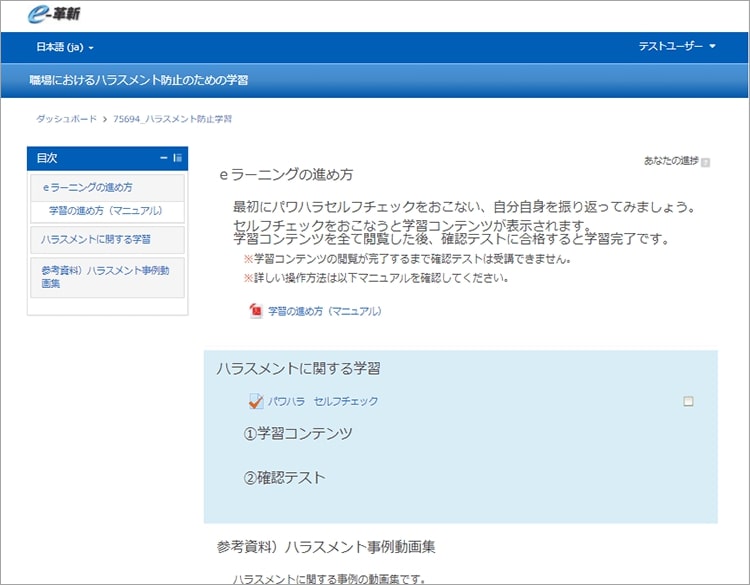This screenshot has height=585, width=750.
Task: Click the PDF icon beside 学習の進め方
Action: click(256, 311)
